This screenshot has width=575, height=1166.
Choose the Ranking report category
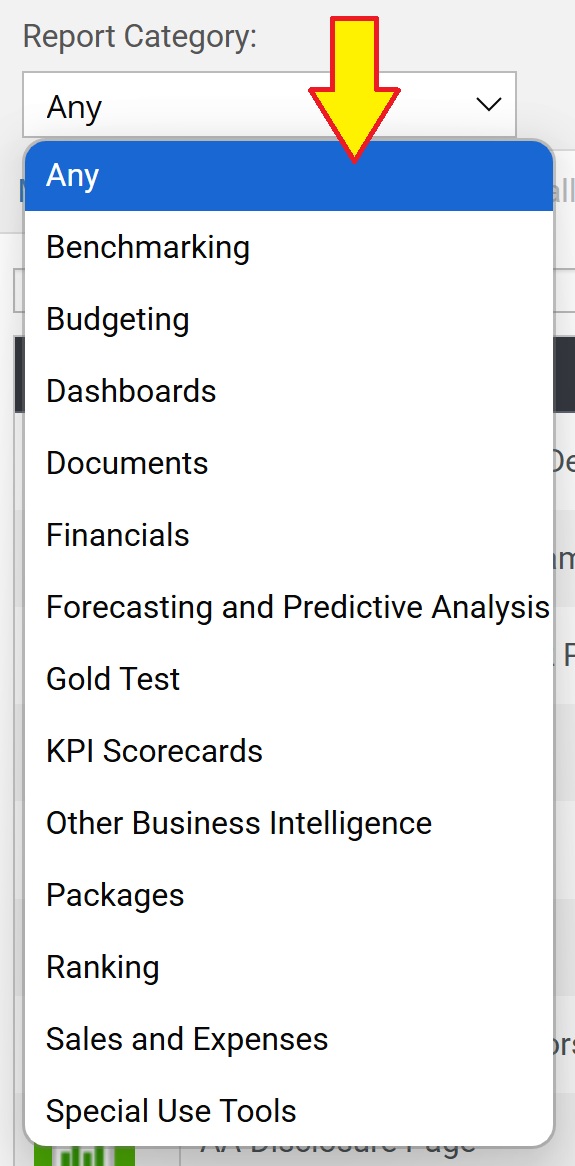point(289,968)
